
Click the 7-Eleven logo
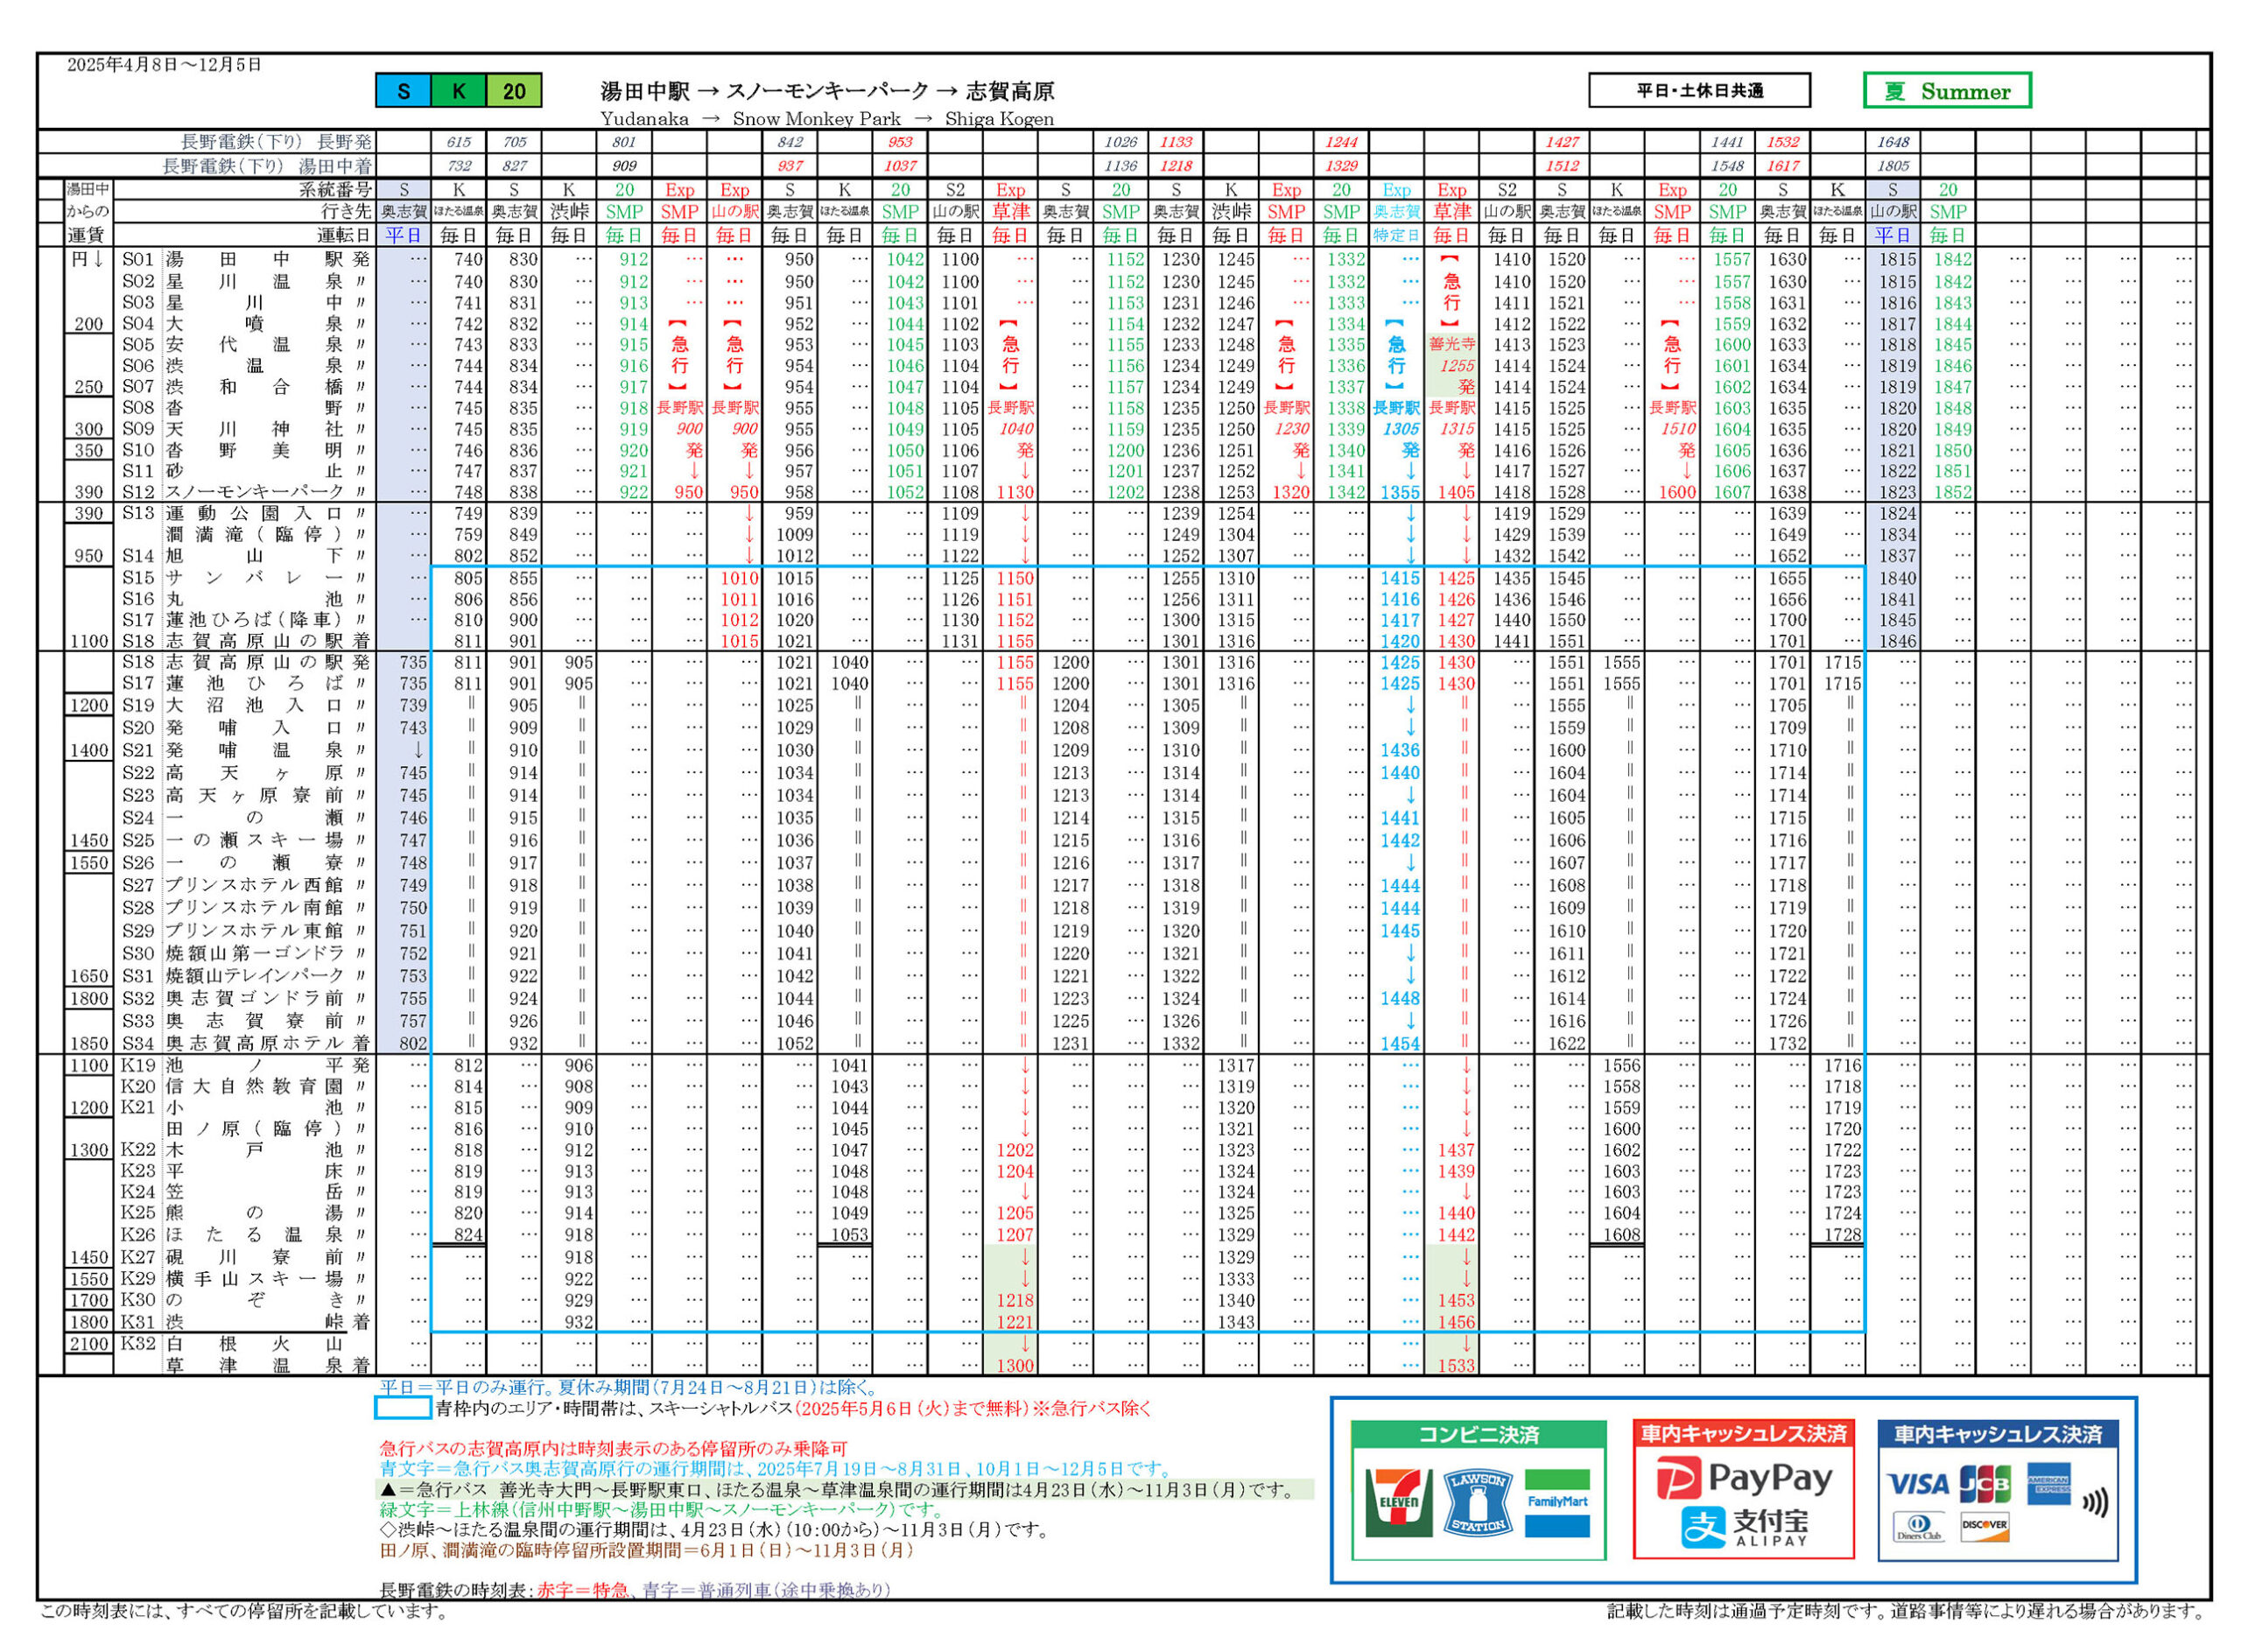(x=1397, y=1503)
